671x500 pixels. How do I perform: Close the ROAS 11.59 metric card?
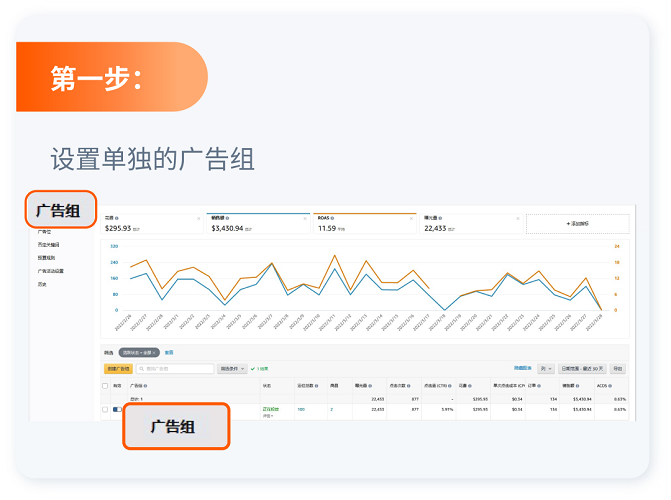click(411, 219)
